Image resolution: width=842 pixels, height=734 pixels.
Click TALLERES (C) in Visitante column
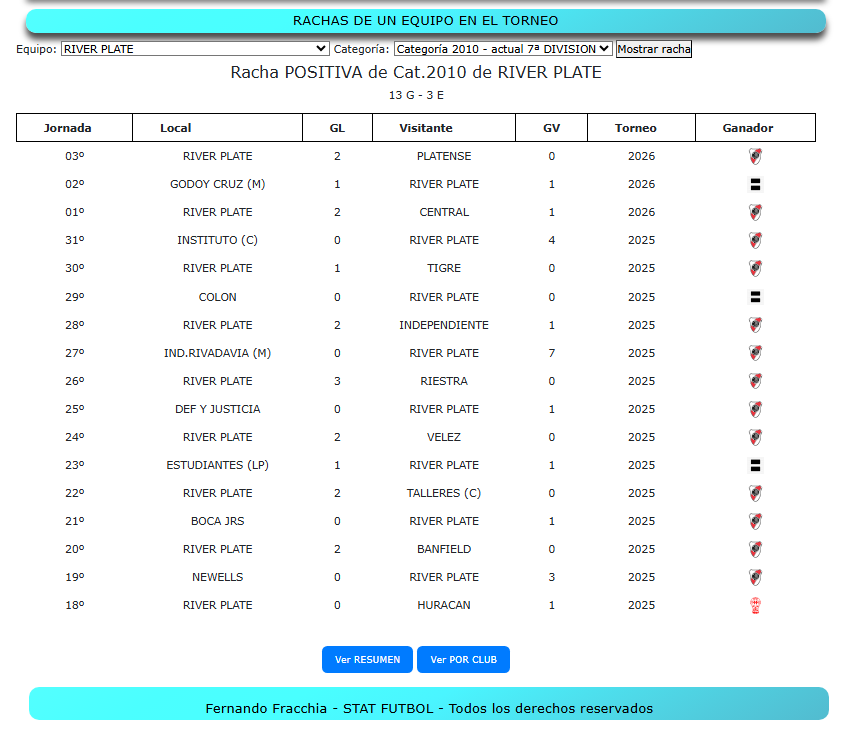pos(444,493)
